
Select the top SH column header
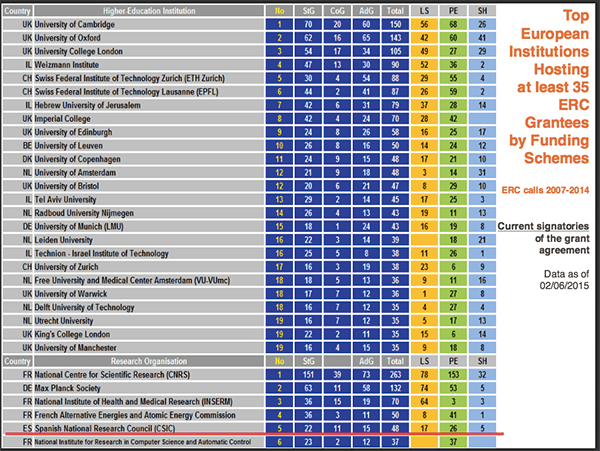pos(482,11)
